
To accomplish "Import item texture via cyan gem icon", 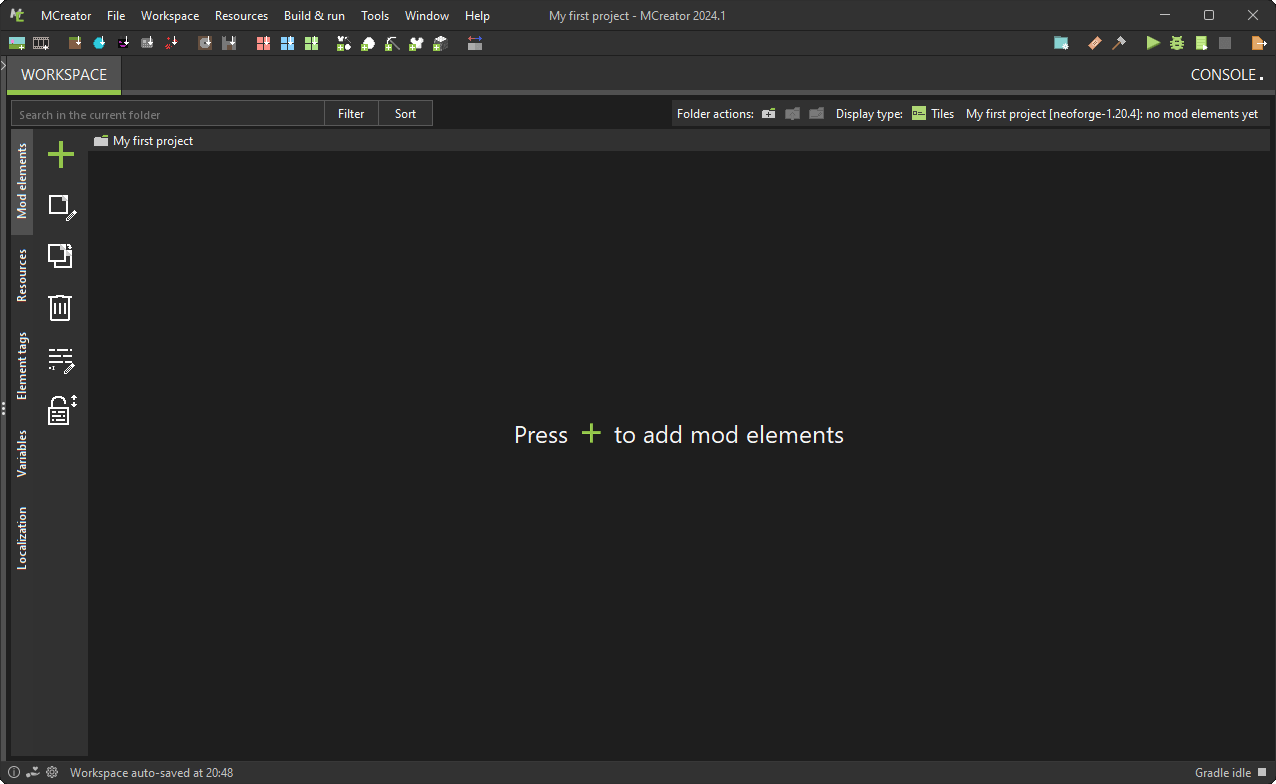I will (x=99, y=43).
